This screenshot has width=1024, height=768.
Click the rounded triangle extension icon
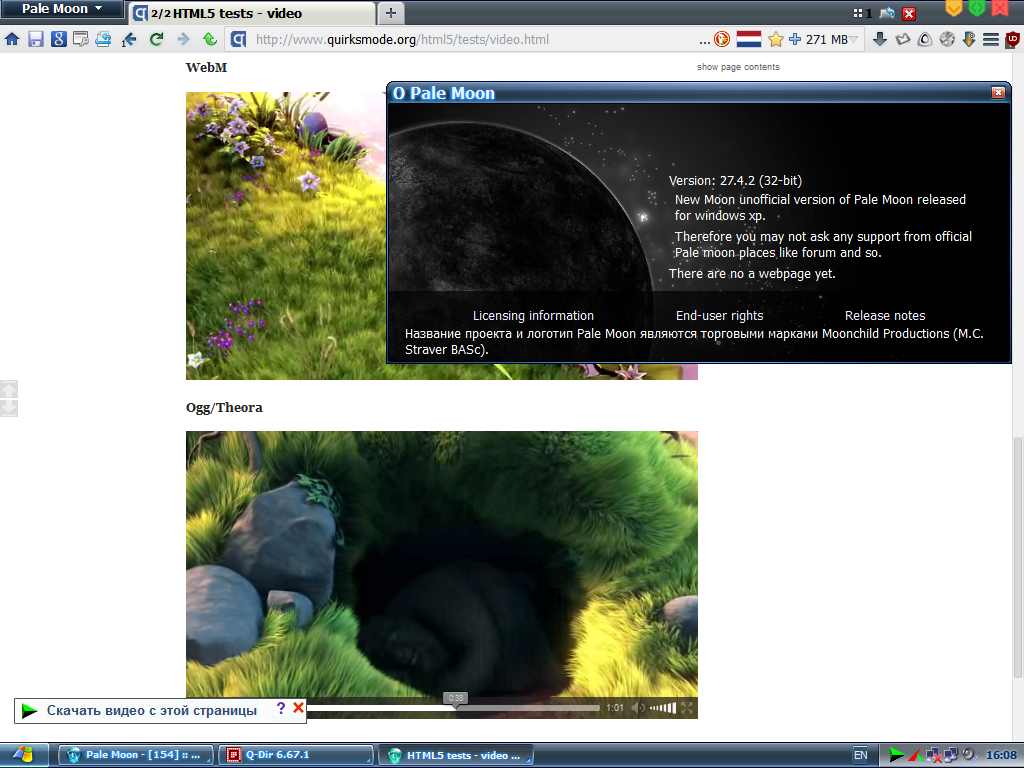(925, 39)
